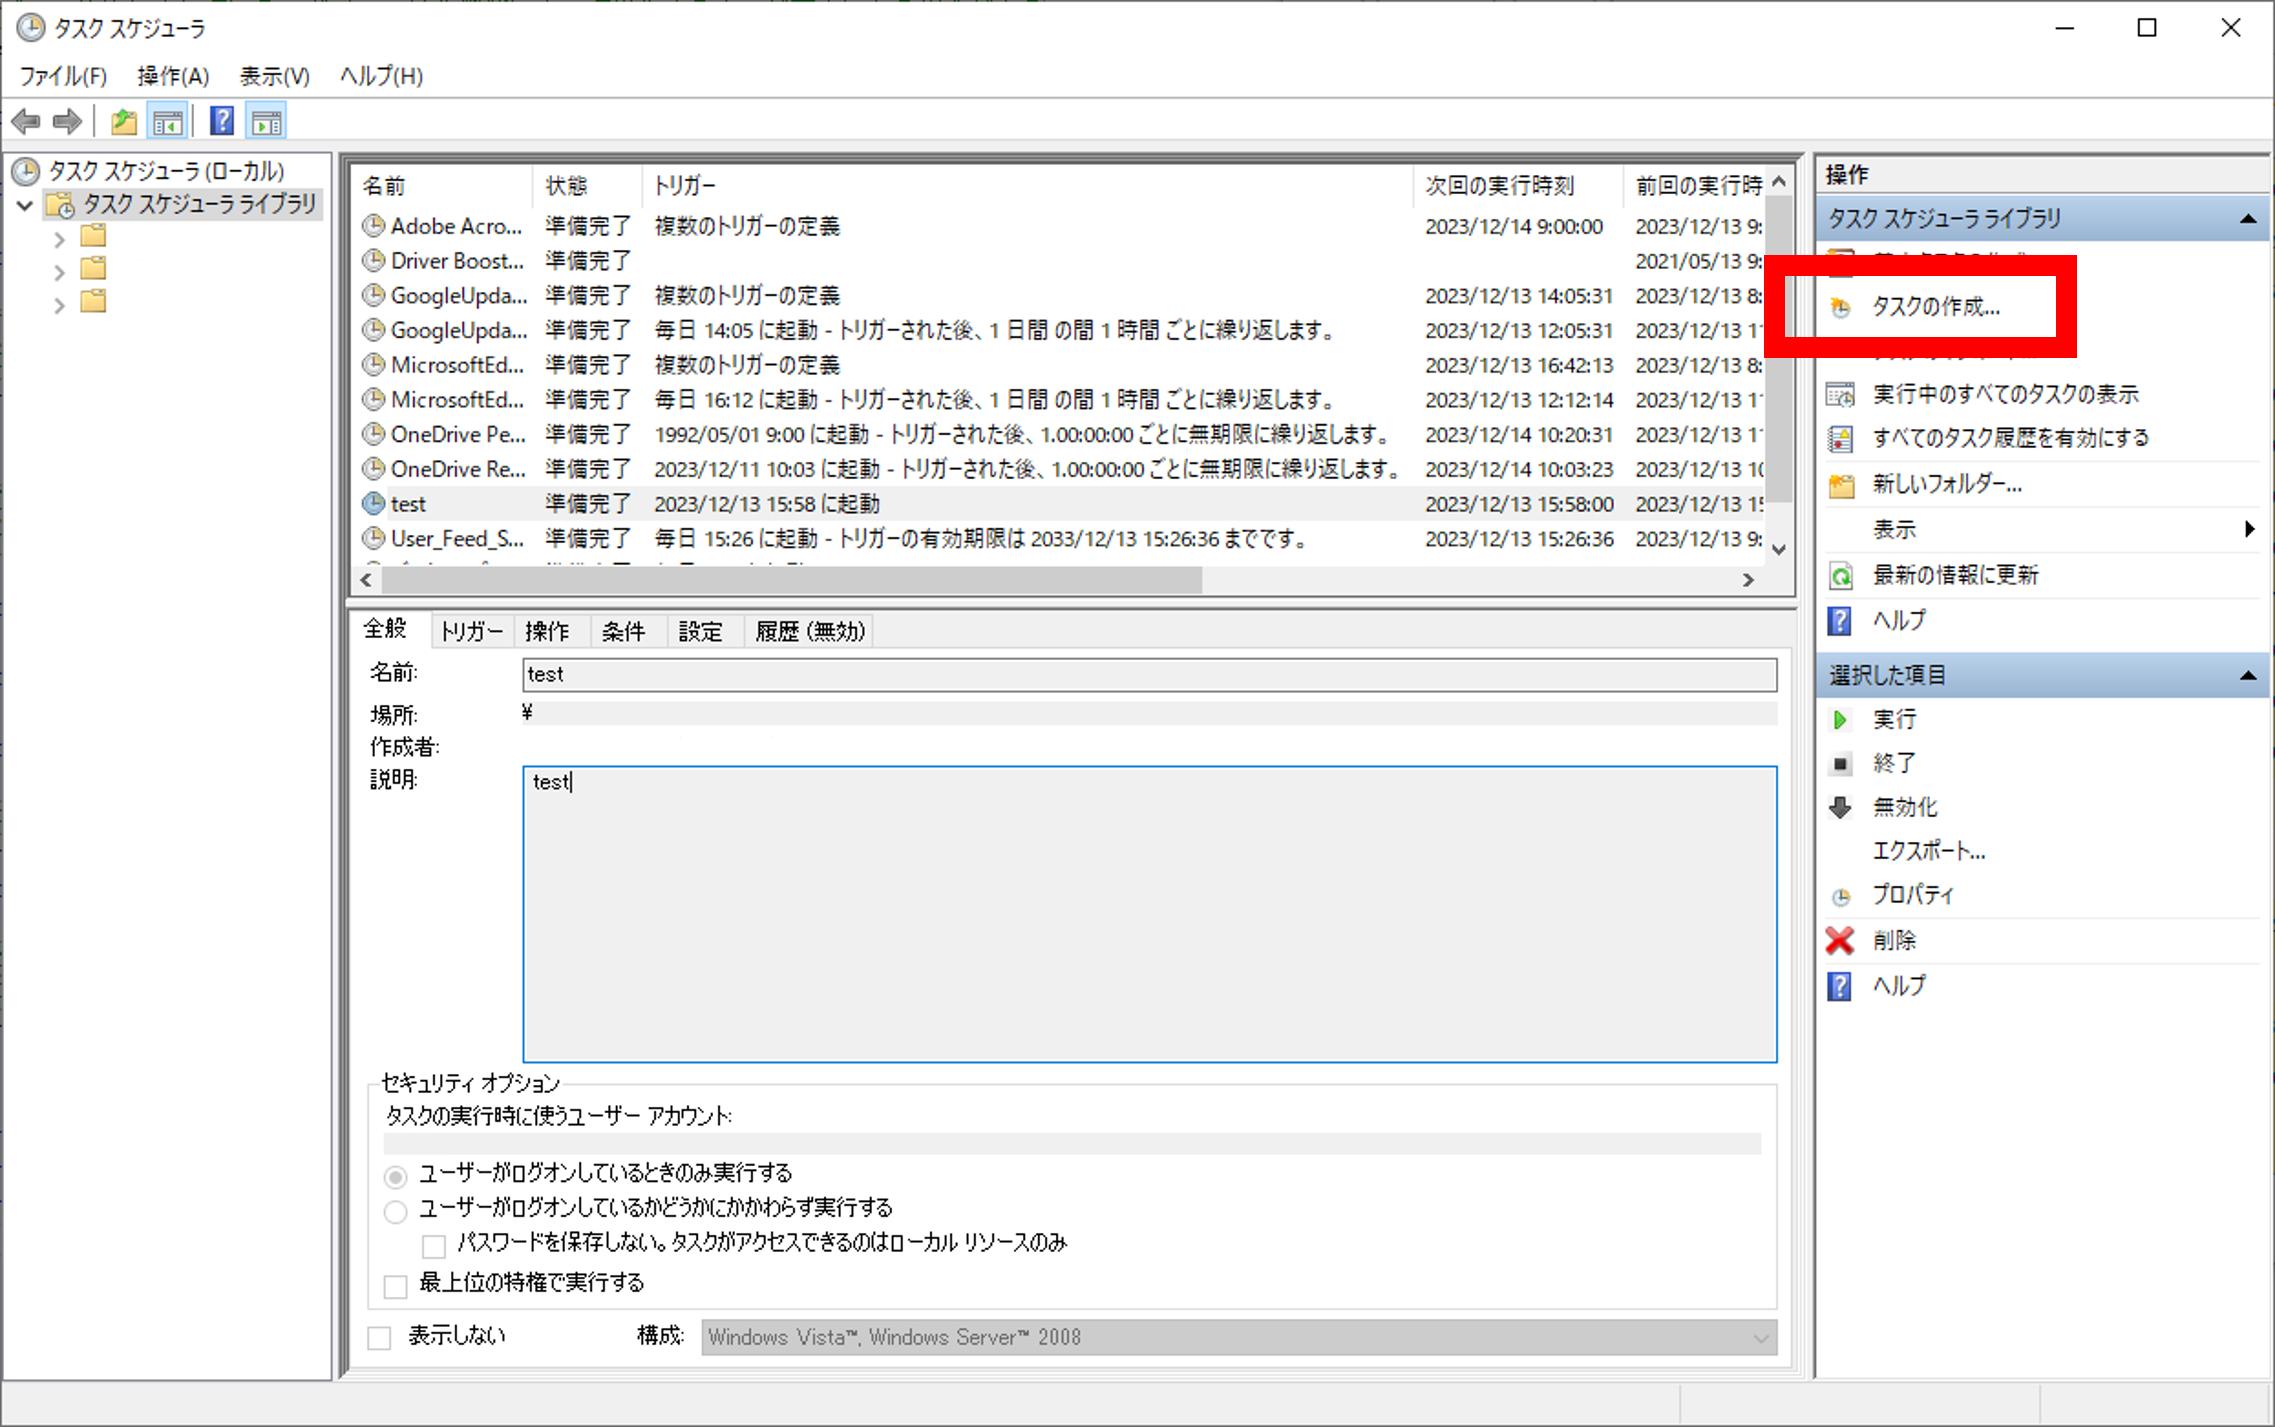Click the task list horizontal scrollbar
The width and height of the screenshot is (2275, 1427).
point(790,580)
